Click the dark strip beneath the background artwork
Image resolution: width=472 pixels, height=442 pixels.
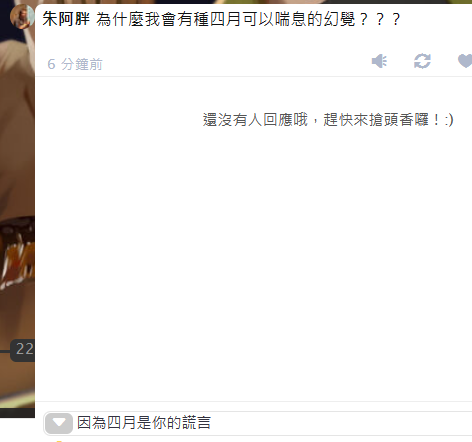(x=17, y=413)
